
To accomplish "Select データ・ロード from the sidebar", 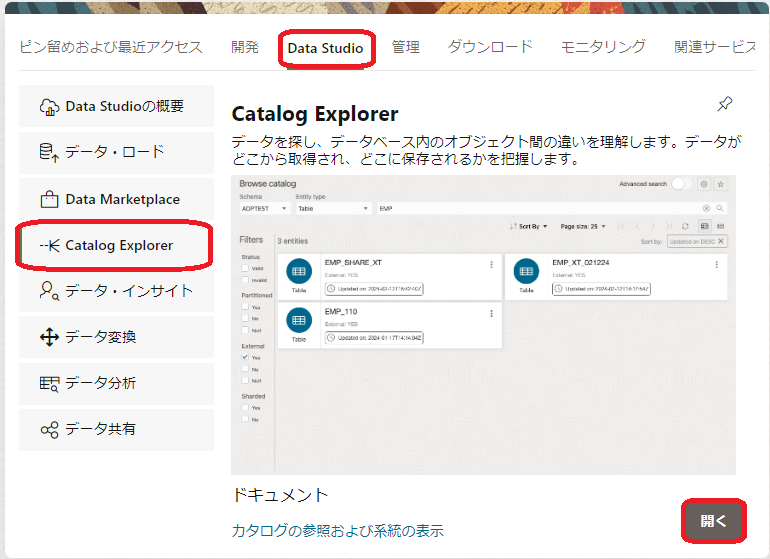I will pyautogui.click(x=116, y=153).
